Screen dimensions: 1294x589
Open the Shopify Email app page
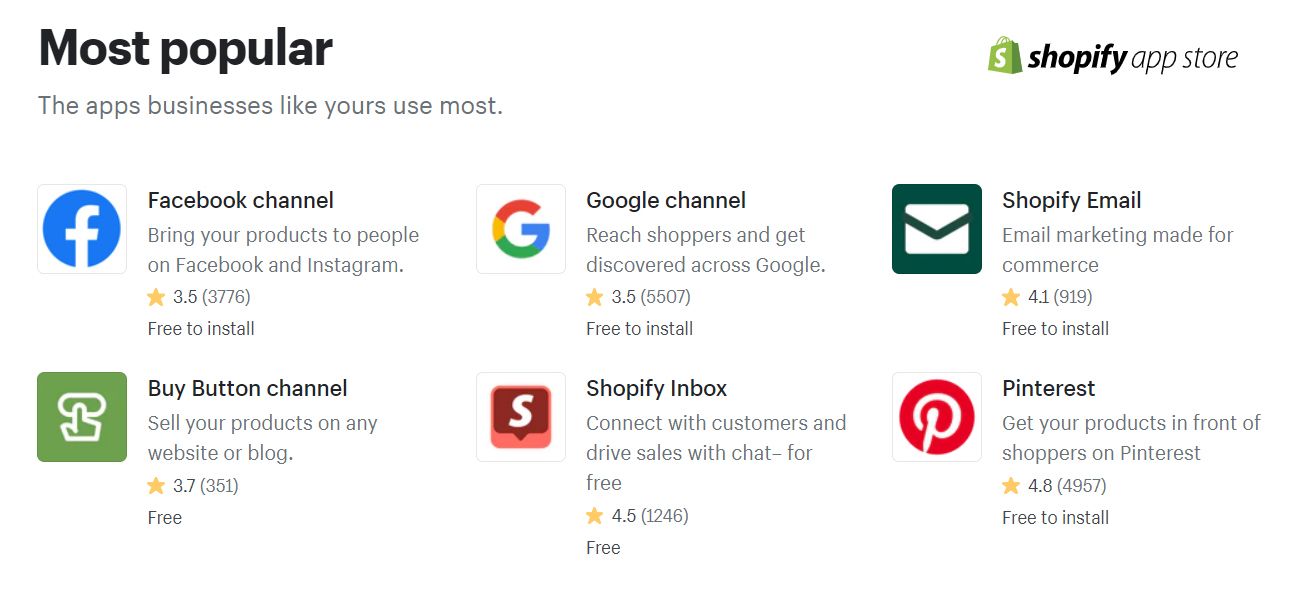[x=1071, y=200]
